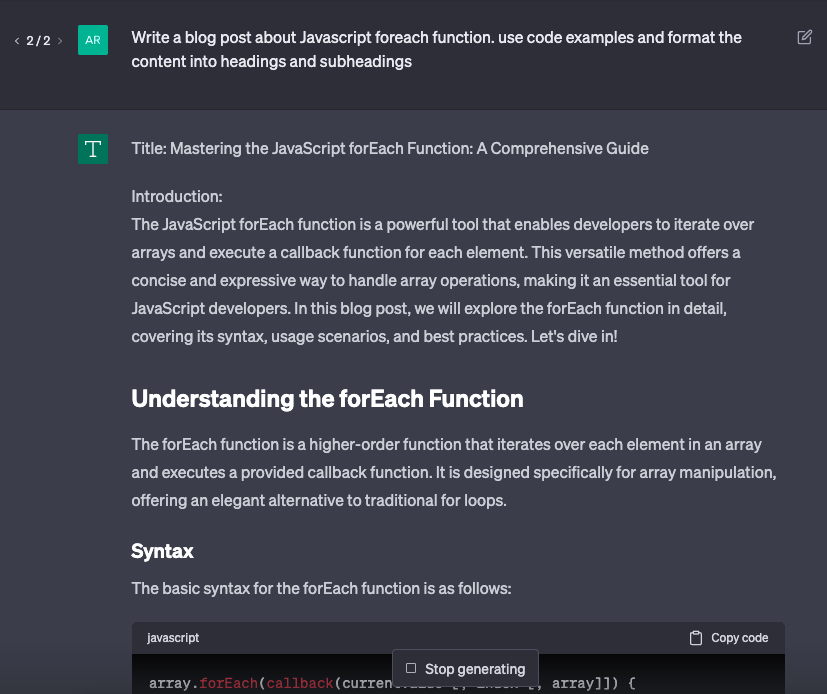Click the stop square icon

tap(411, 668)
